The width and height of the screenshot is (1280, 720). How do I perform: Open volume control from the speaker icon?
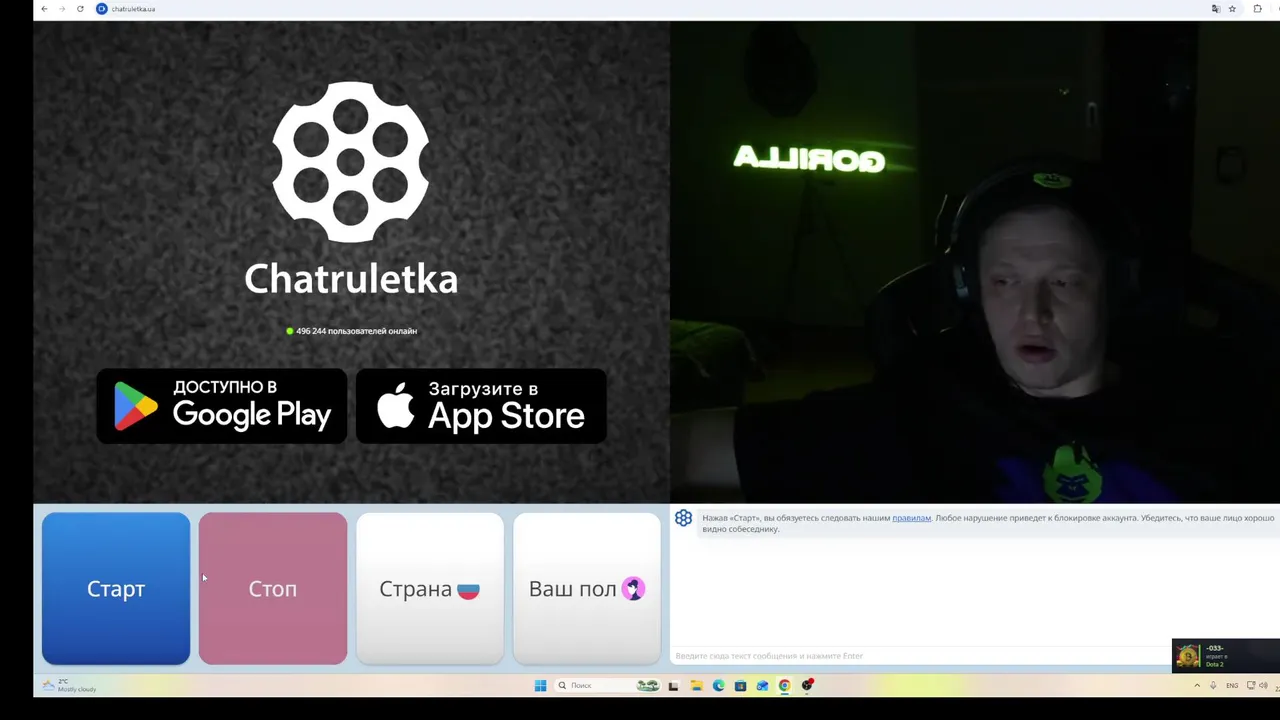[x=1264, y=685]
